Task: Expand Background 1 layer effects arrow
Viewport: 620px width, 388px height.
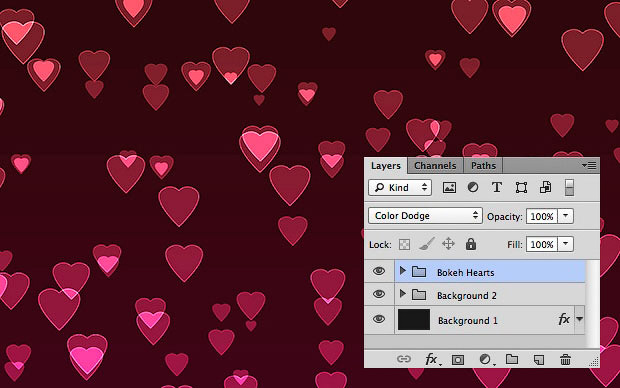Action: (x=579, y=319)
